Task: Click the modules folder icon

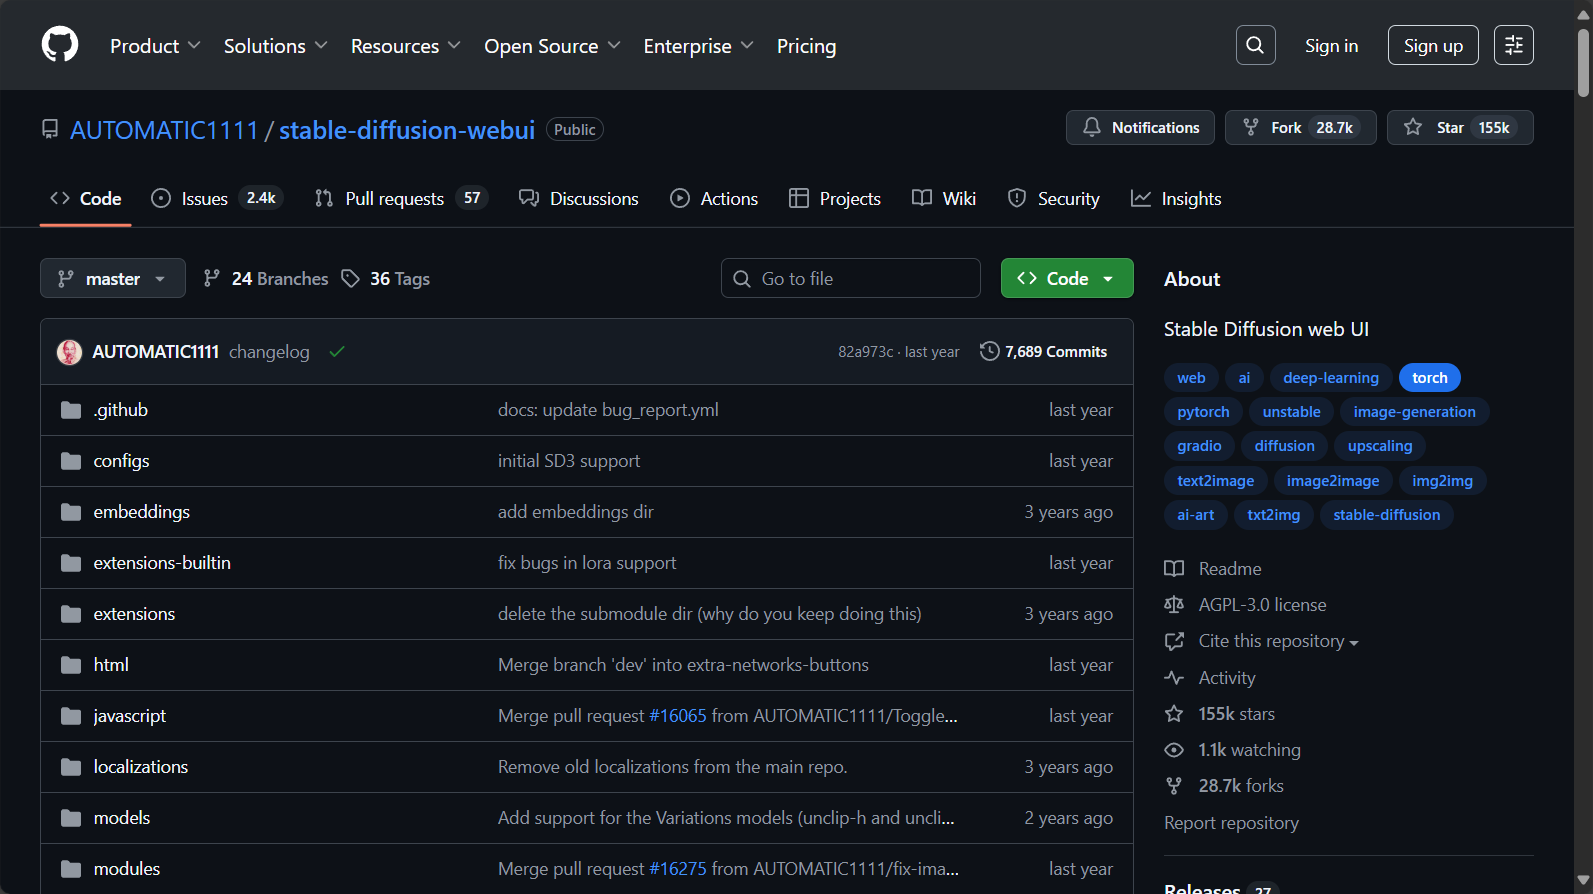Action: 71,869
